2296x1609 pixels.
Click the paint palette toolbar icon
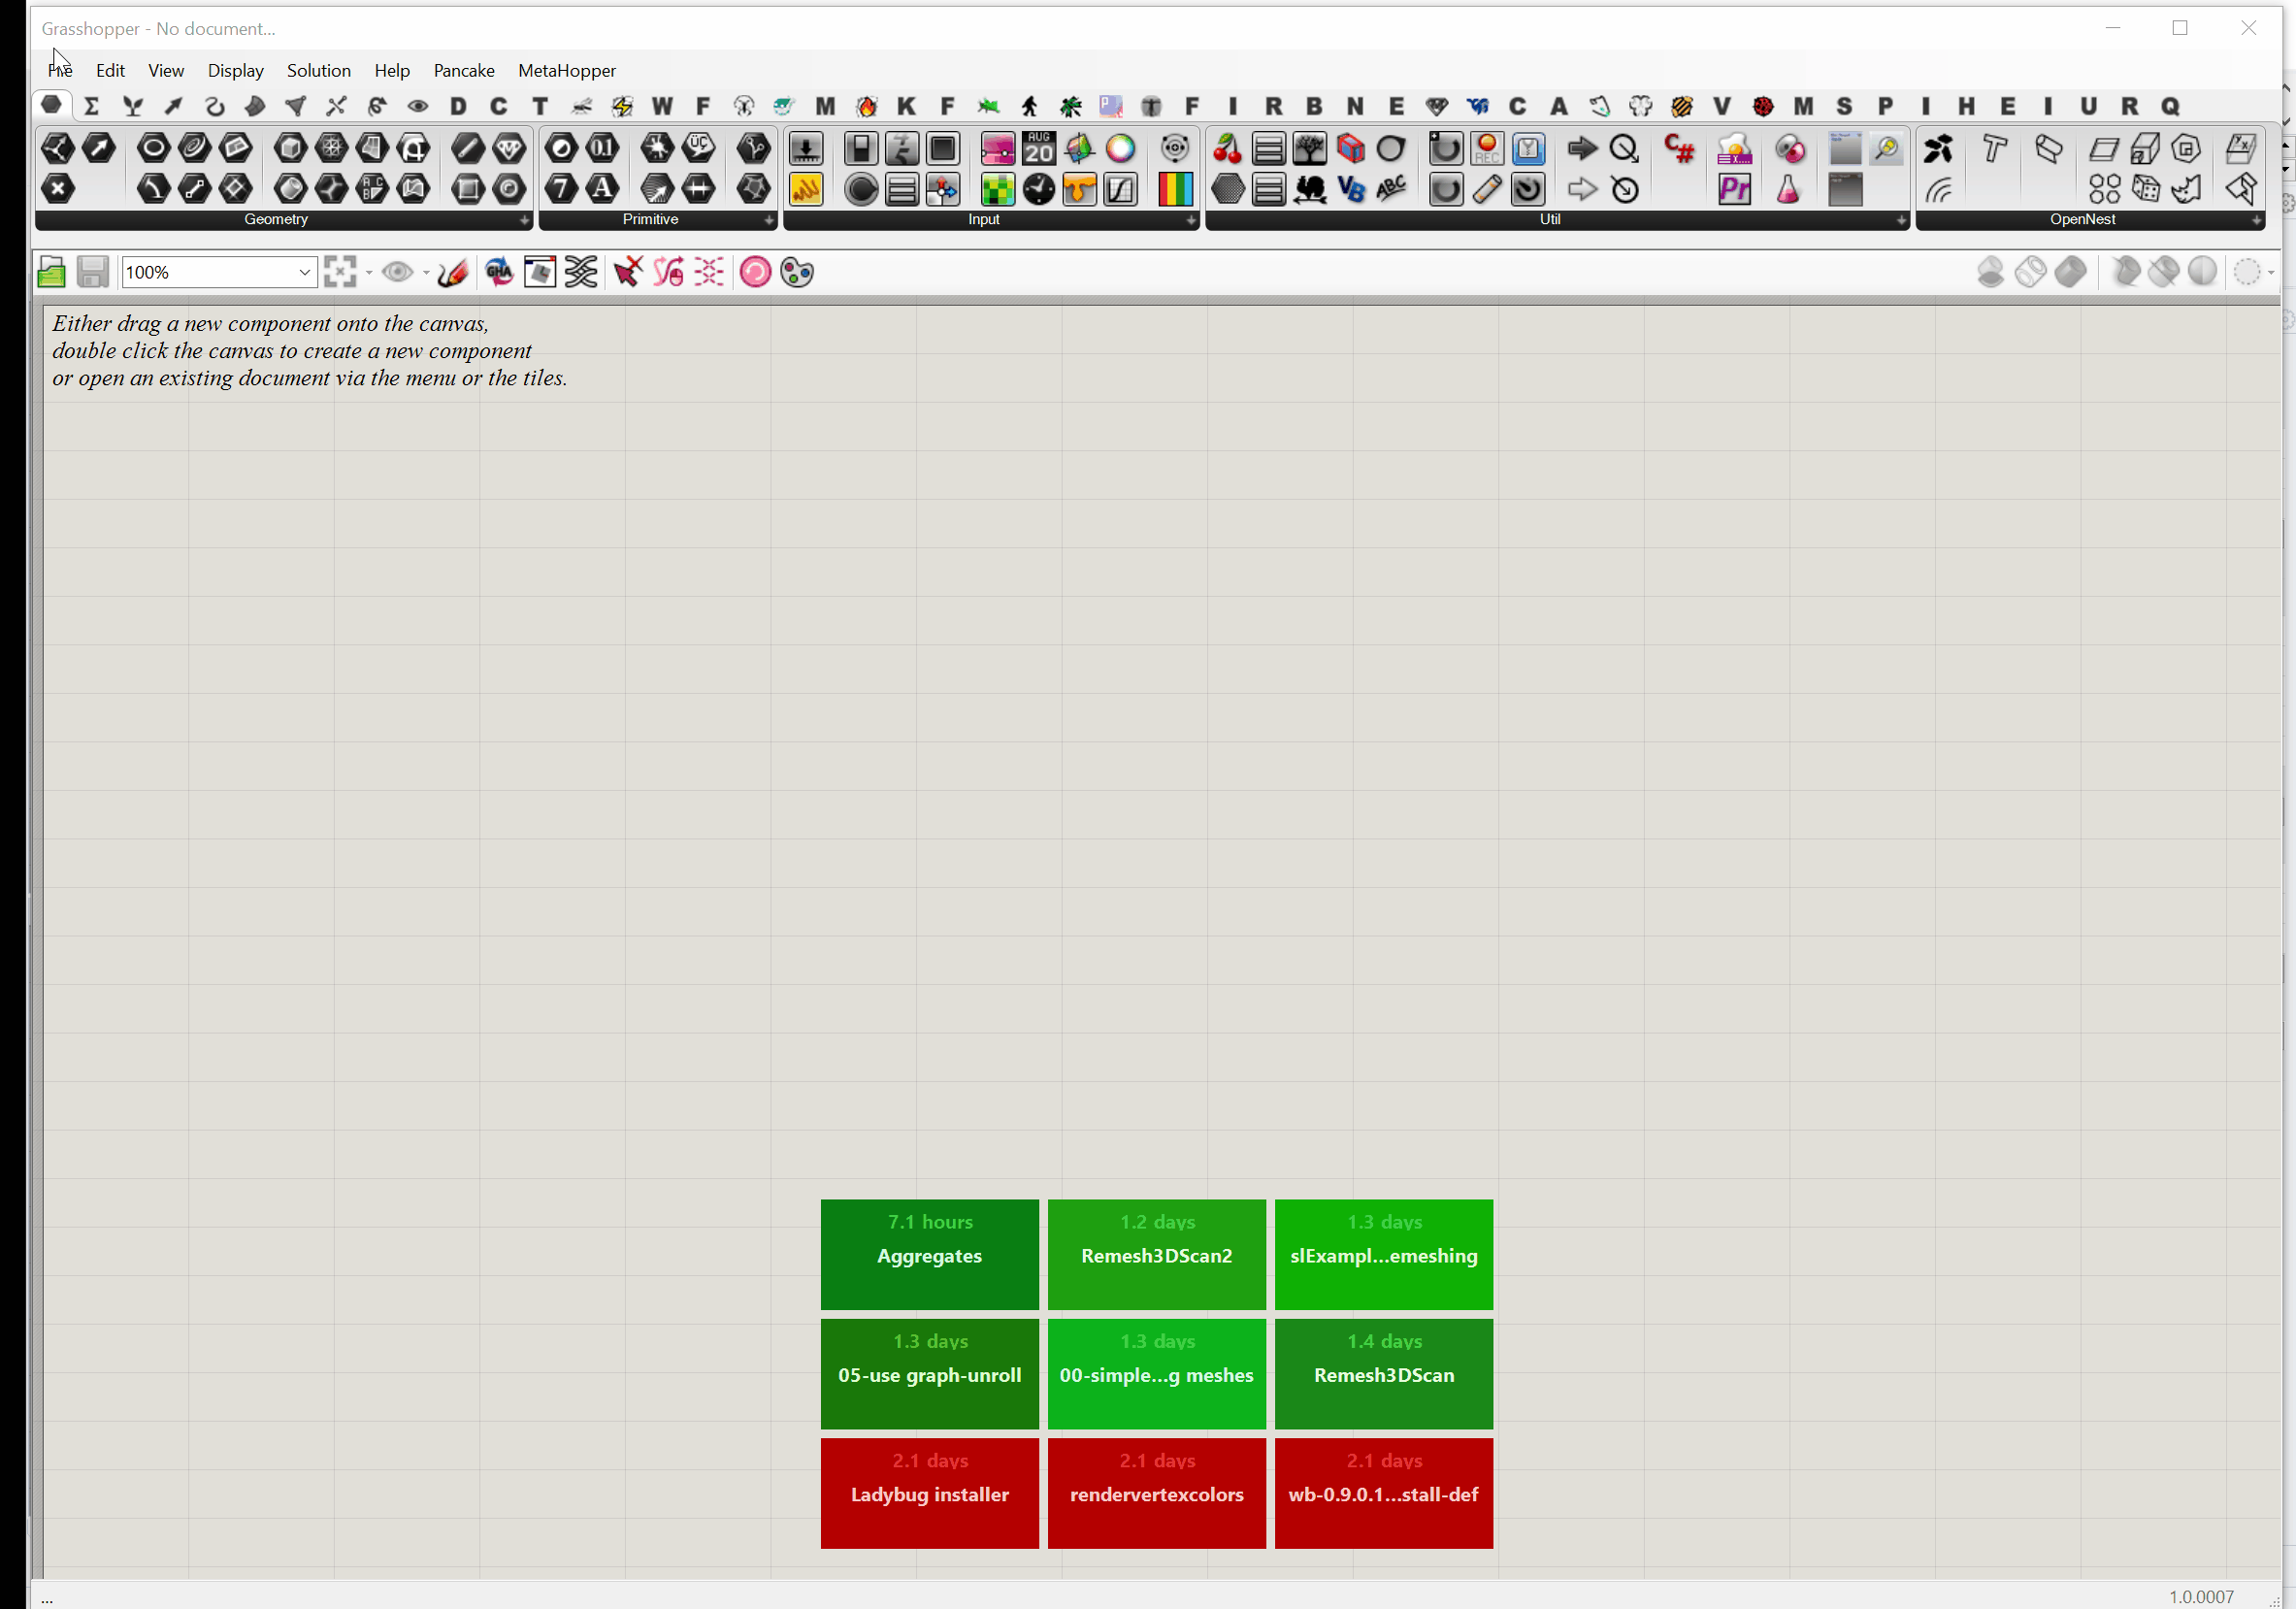797,272
